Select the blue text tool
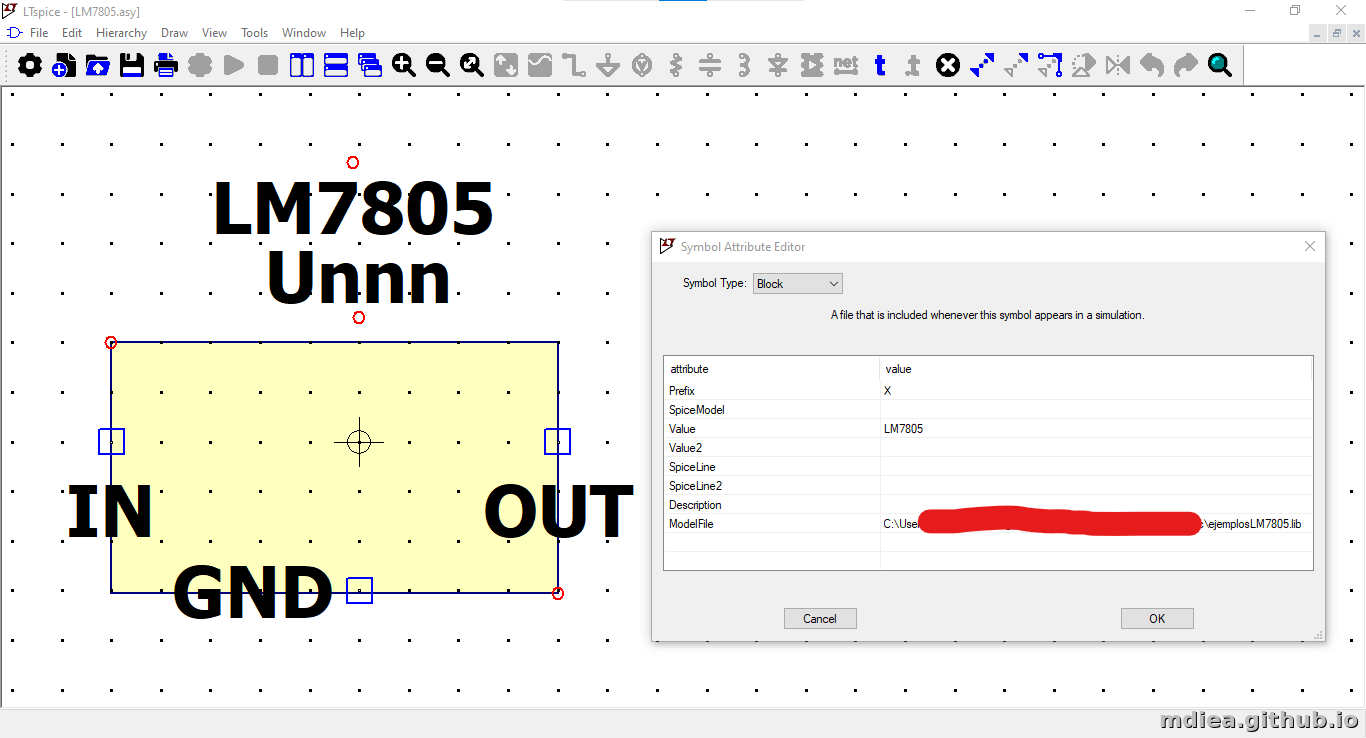Image resolution: width=1366 pixels, height=738 pixels. (x=880, y=66)
